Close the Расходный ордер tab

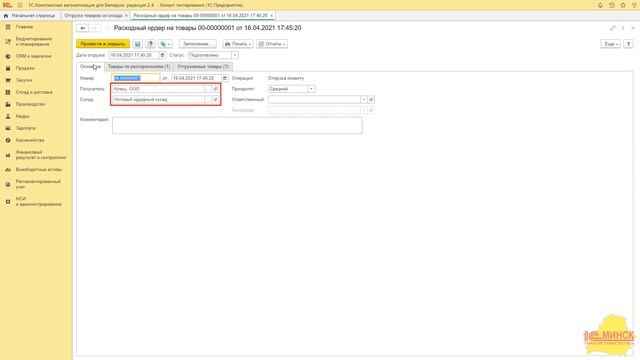click(x=271, y=16)
